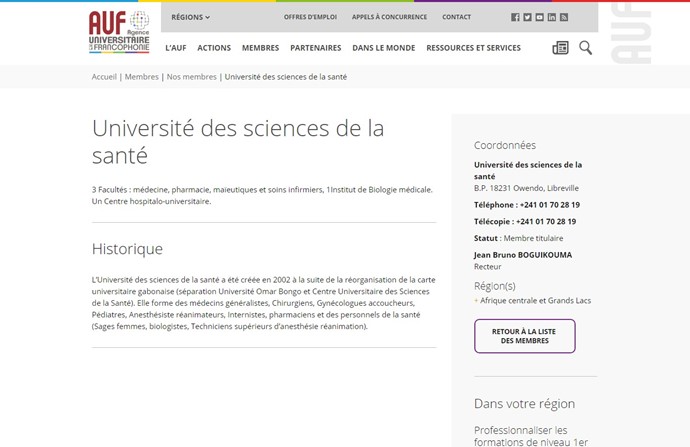
Task: Open the search magnifier
Action: coord(585,48)
